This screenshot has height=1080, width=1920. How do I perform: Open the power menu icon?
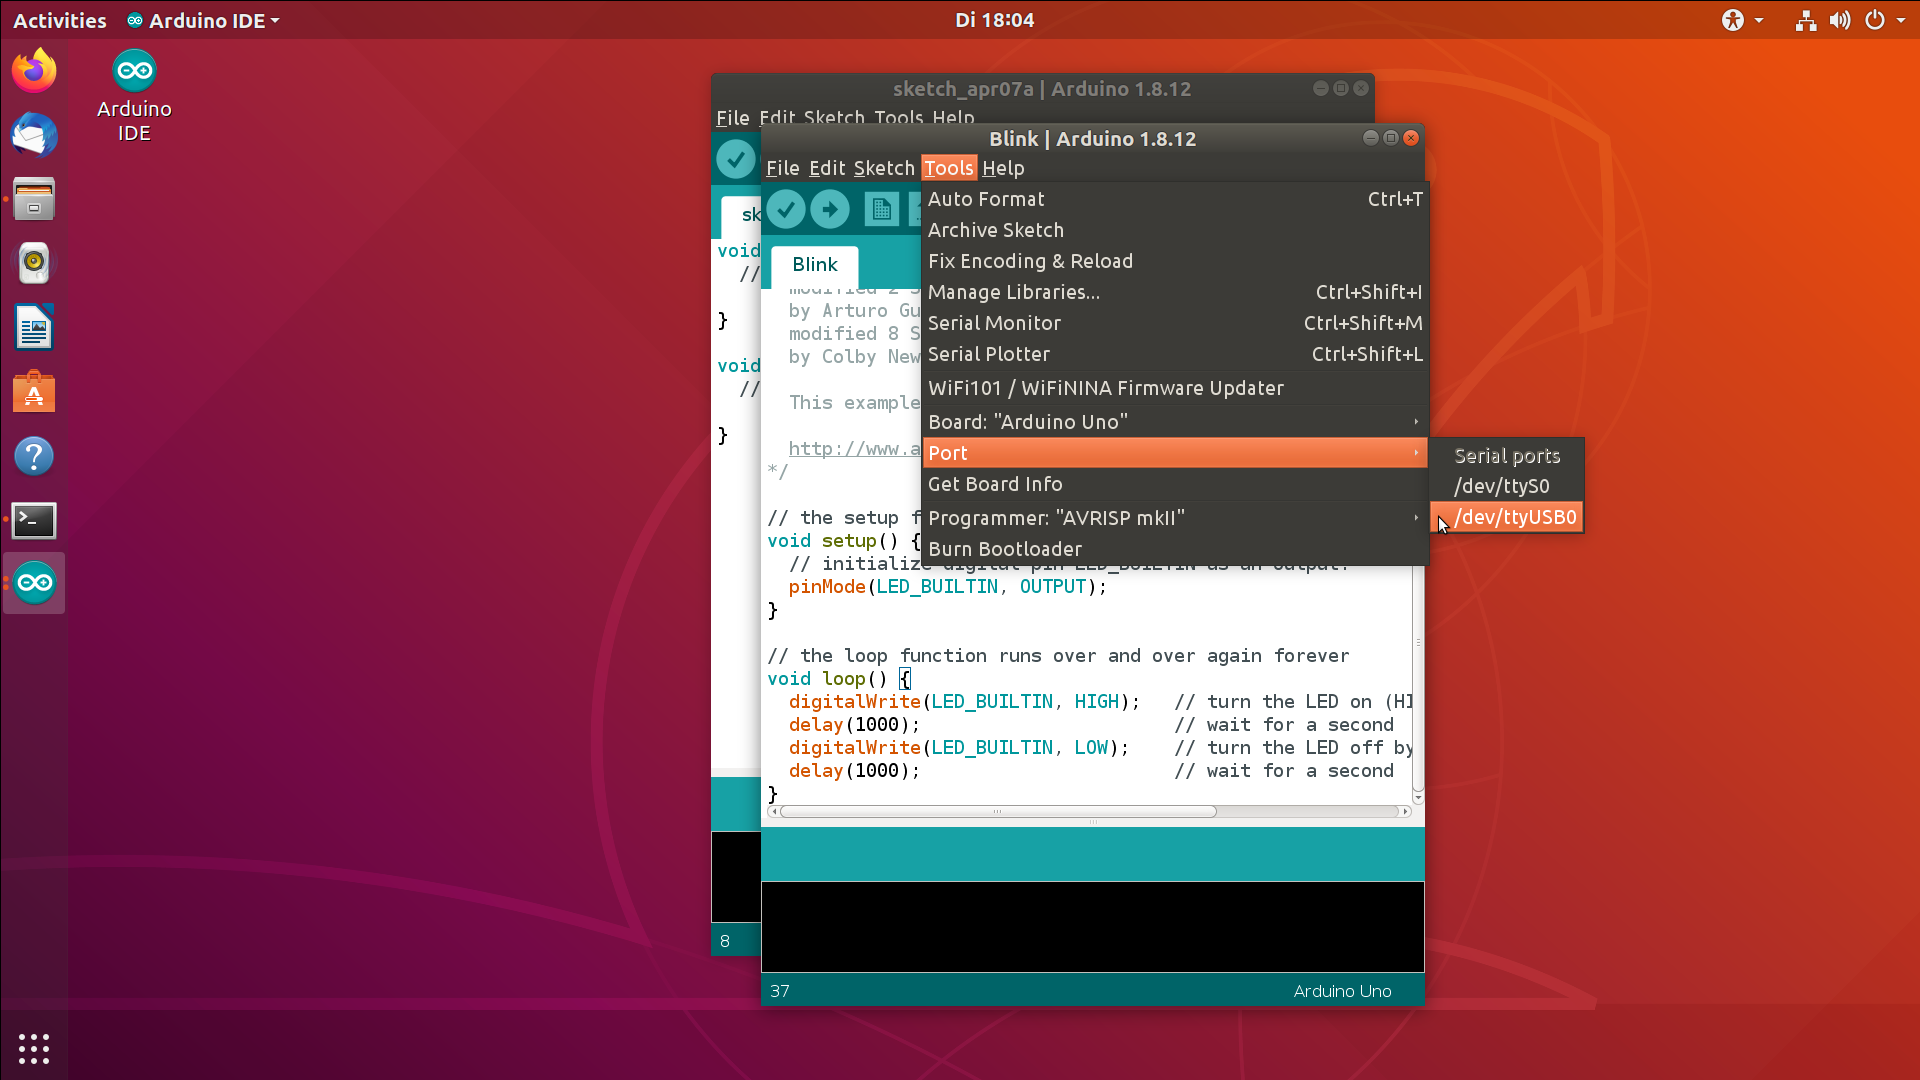coord(1875,20)
